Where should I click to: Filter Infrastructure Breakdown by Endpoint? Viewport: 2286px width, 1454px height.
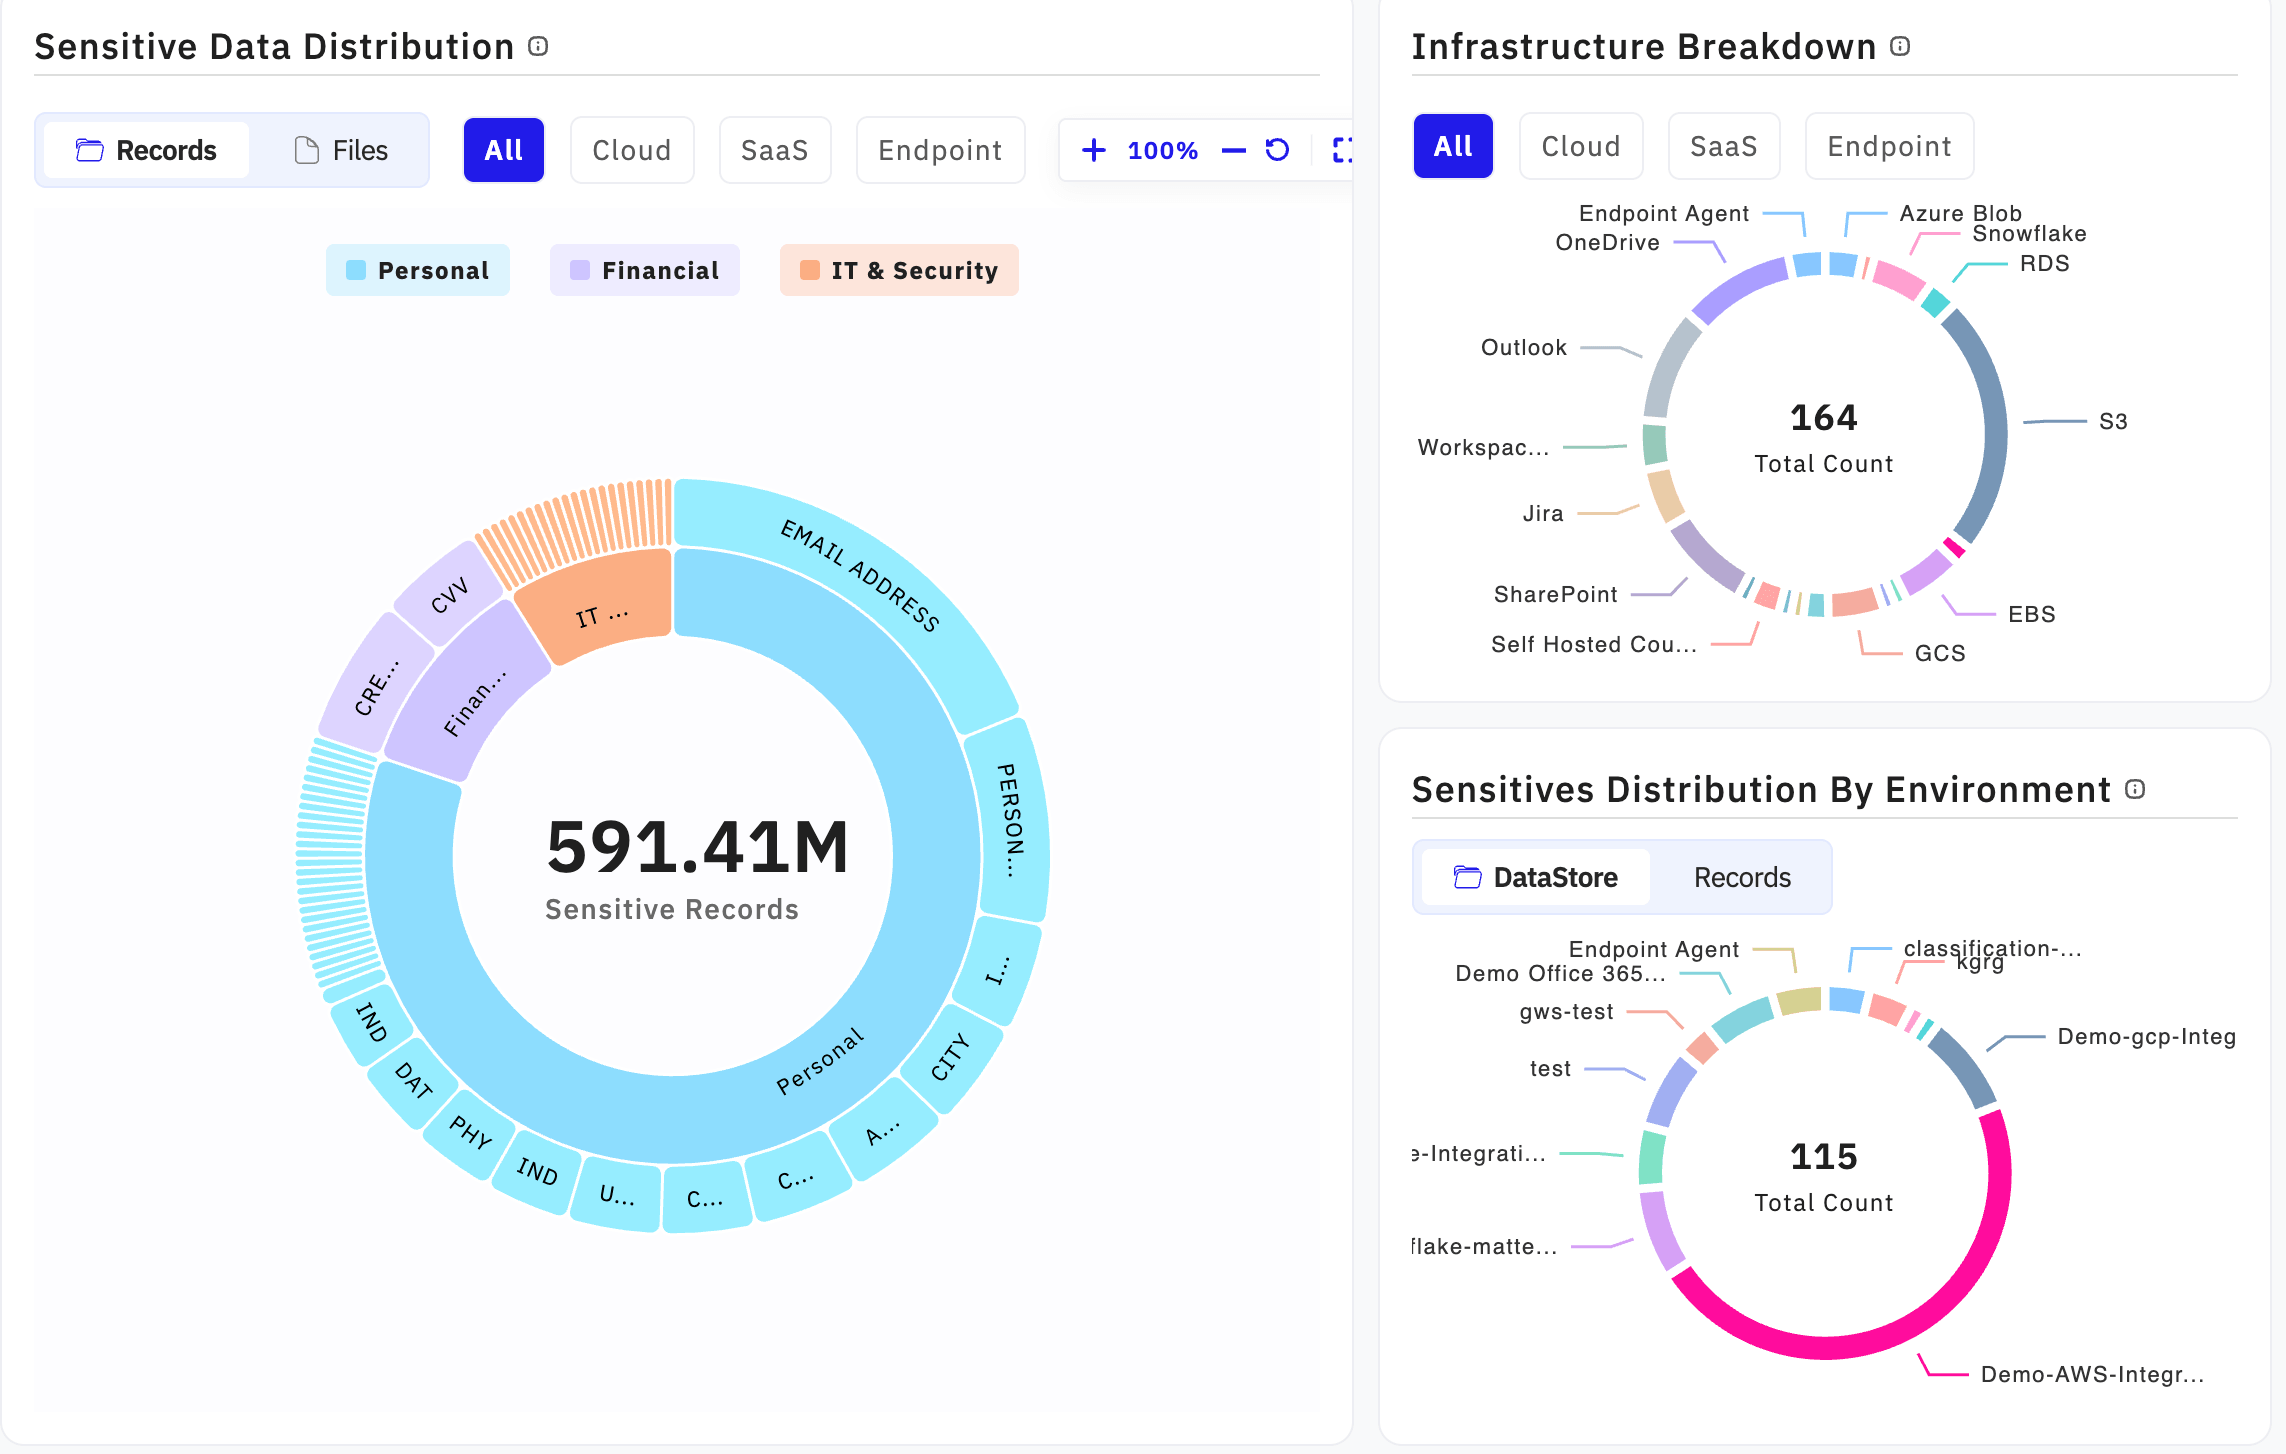click(x=1888, y=146)
